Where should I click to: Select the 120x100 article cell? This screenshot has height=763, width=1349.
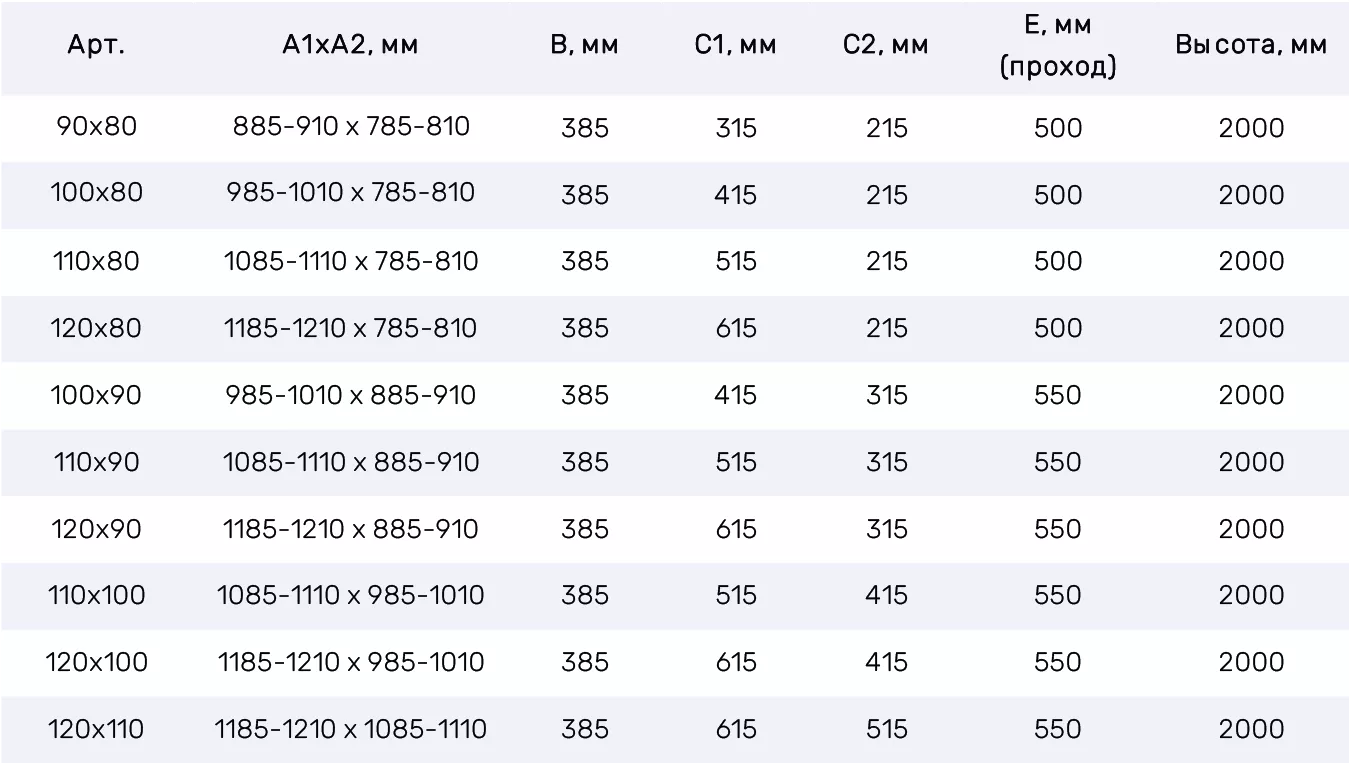tap(97, 662)
